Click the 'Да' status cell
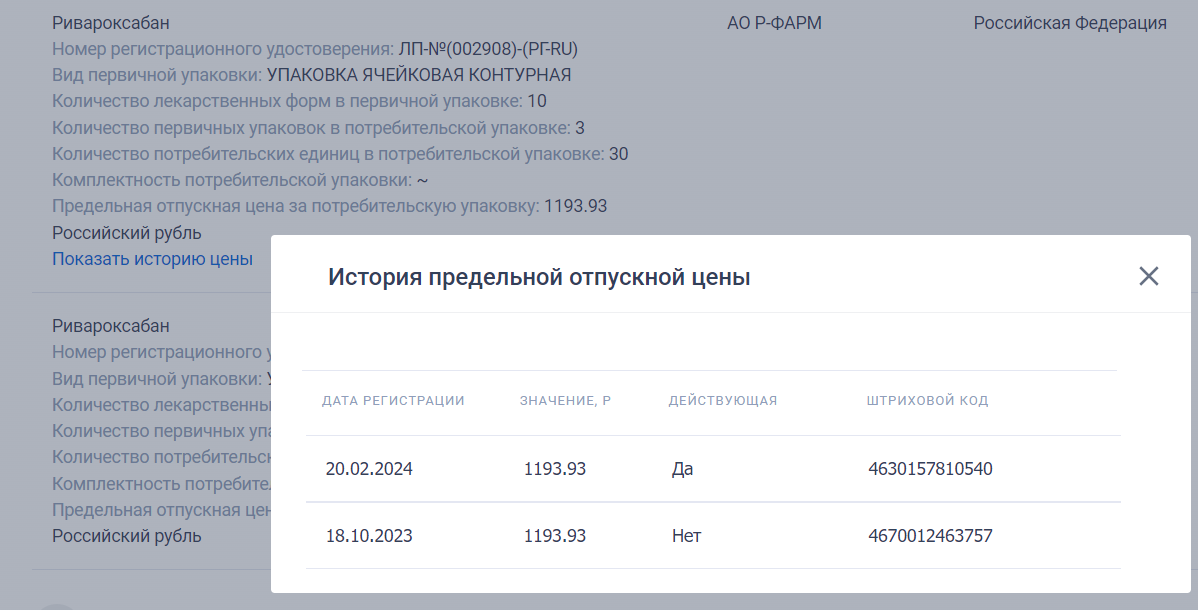The height and width of the screenshot is (610, 1198). pyautogui.click(x=682, y=469)
